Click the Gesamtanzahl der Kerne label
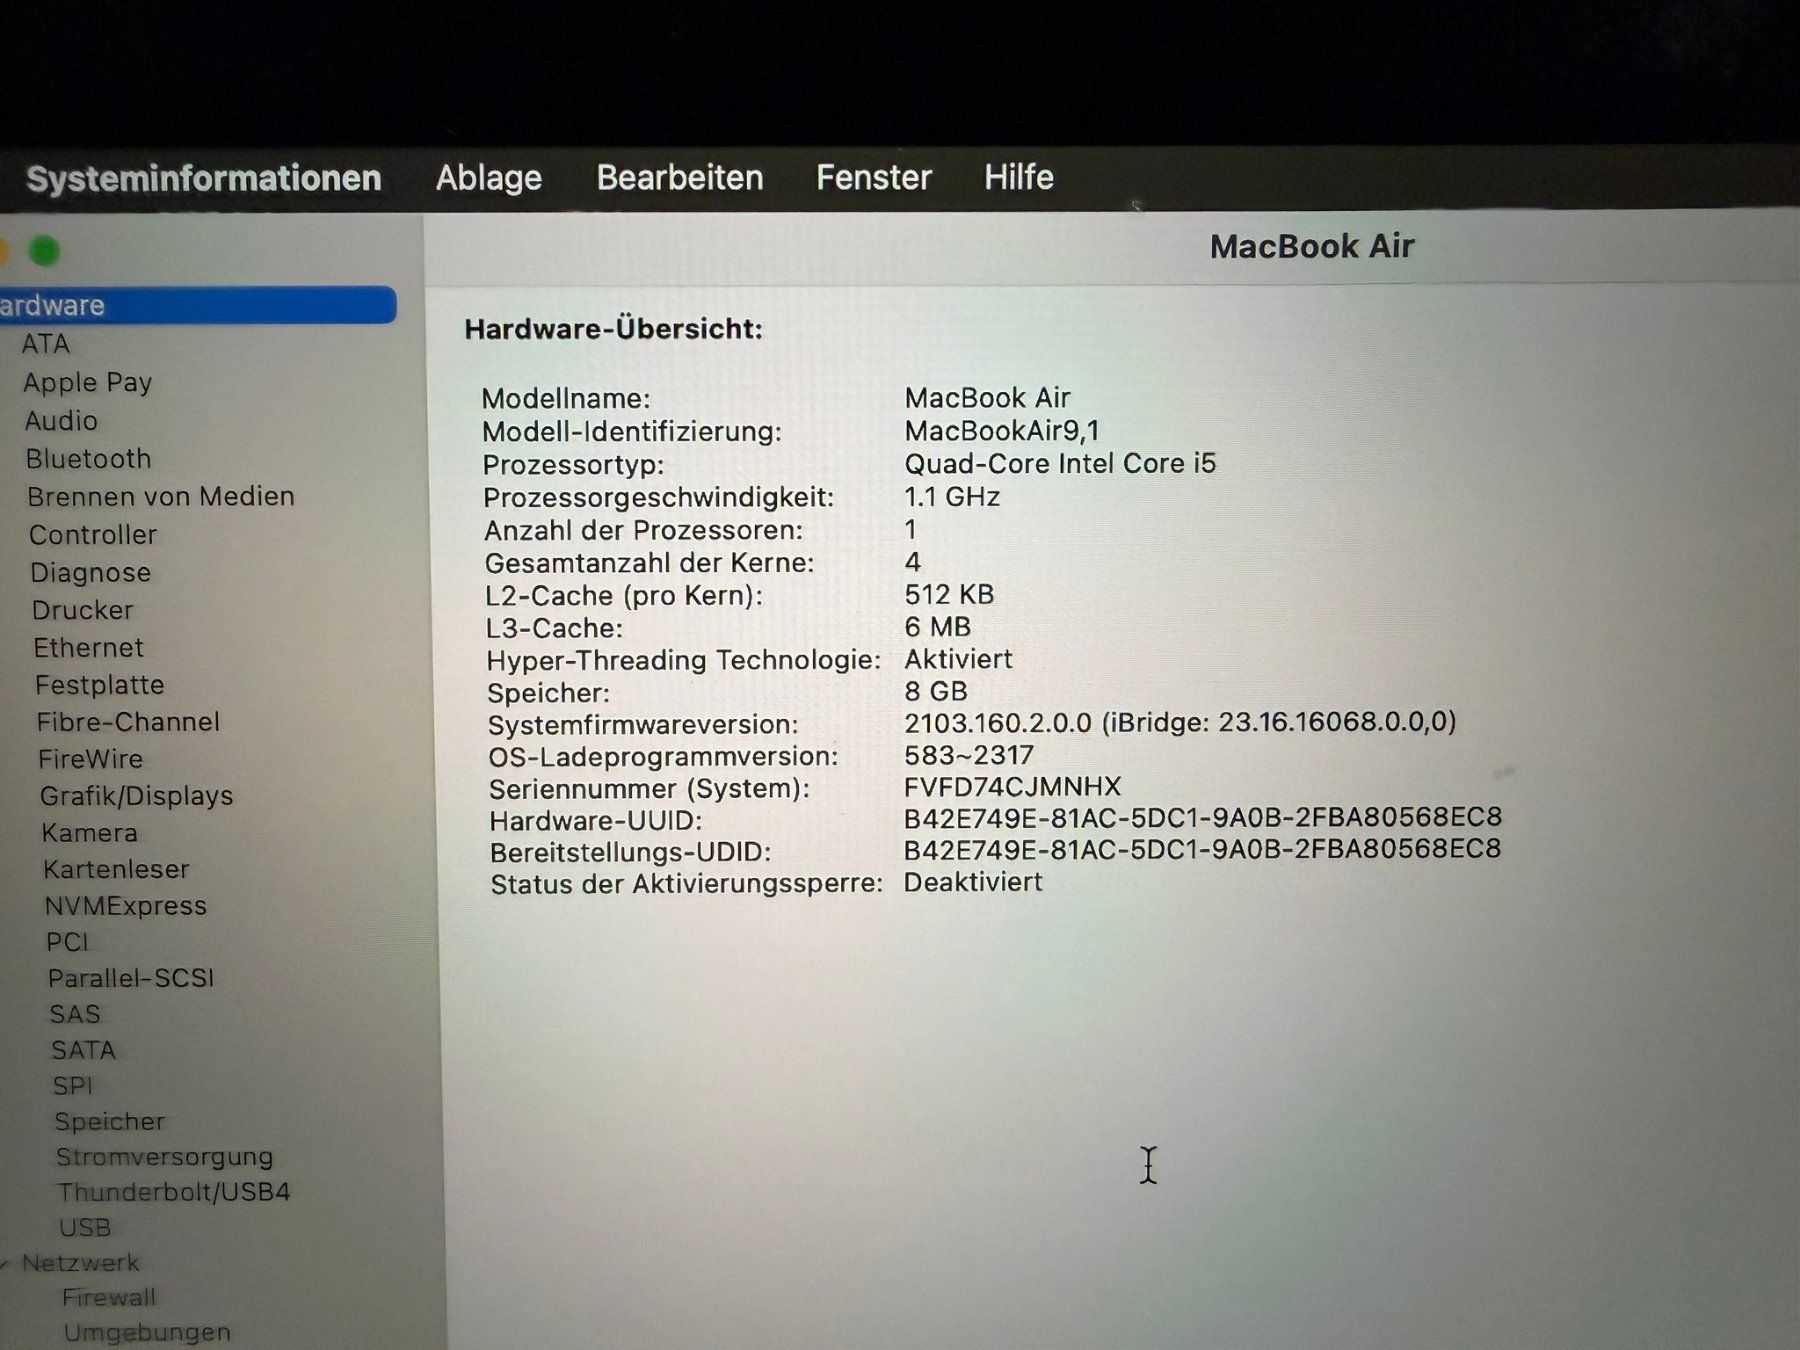Image resolution: width=1800 pixels, height=1350 pixels. pyautogui.click(x=650, y=563)
